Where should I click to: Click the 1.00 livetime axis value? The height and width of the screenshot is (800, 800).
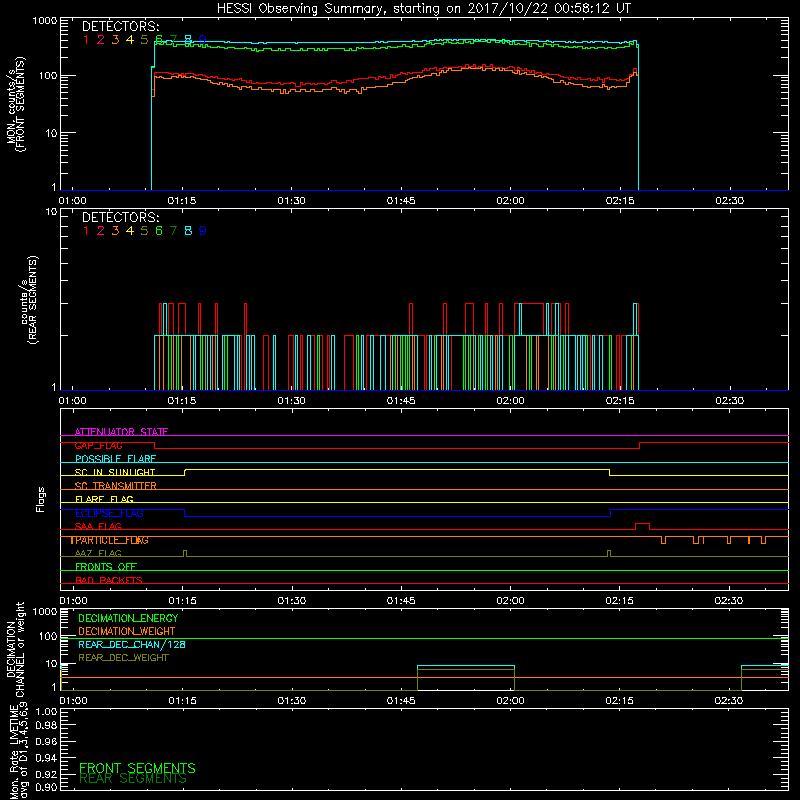click(x=46, y=712)
